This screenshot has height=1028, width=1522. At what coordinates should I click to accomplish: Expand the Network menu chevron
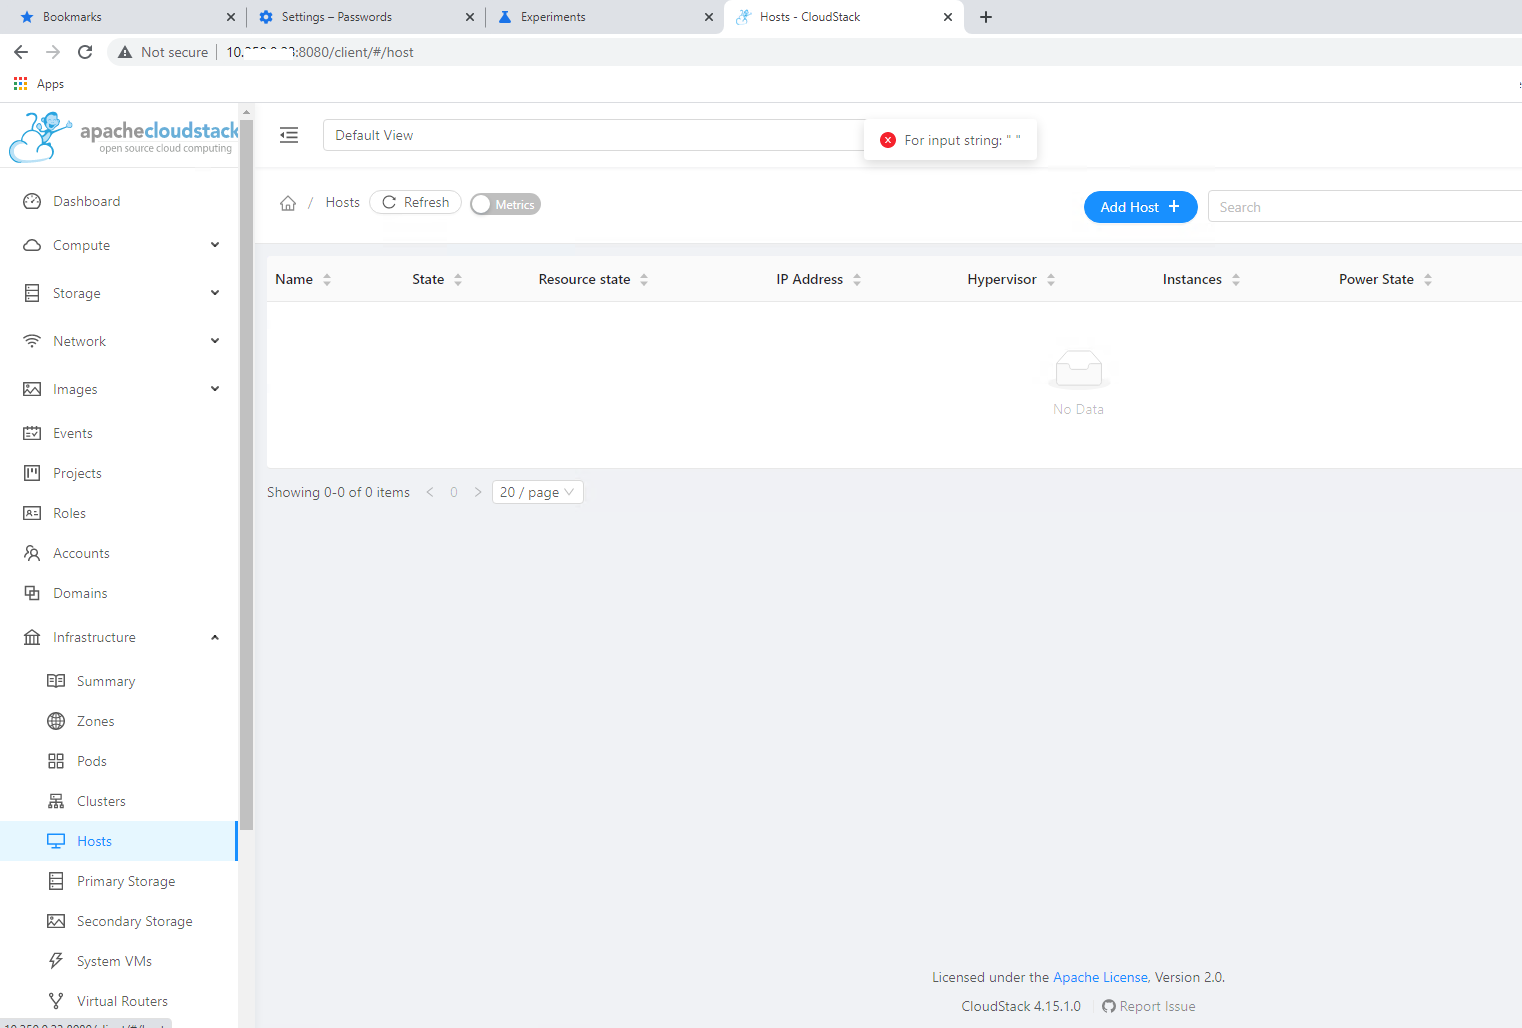point(215,341)
